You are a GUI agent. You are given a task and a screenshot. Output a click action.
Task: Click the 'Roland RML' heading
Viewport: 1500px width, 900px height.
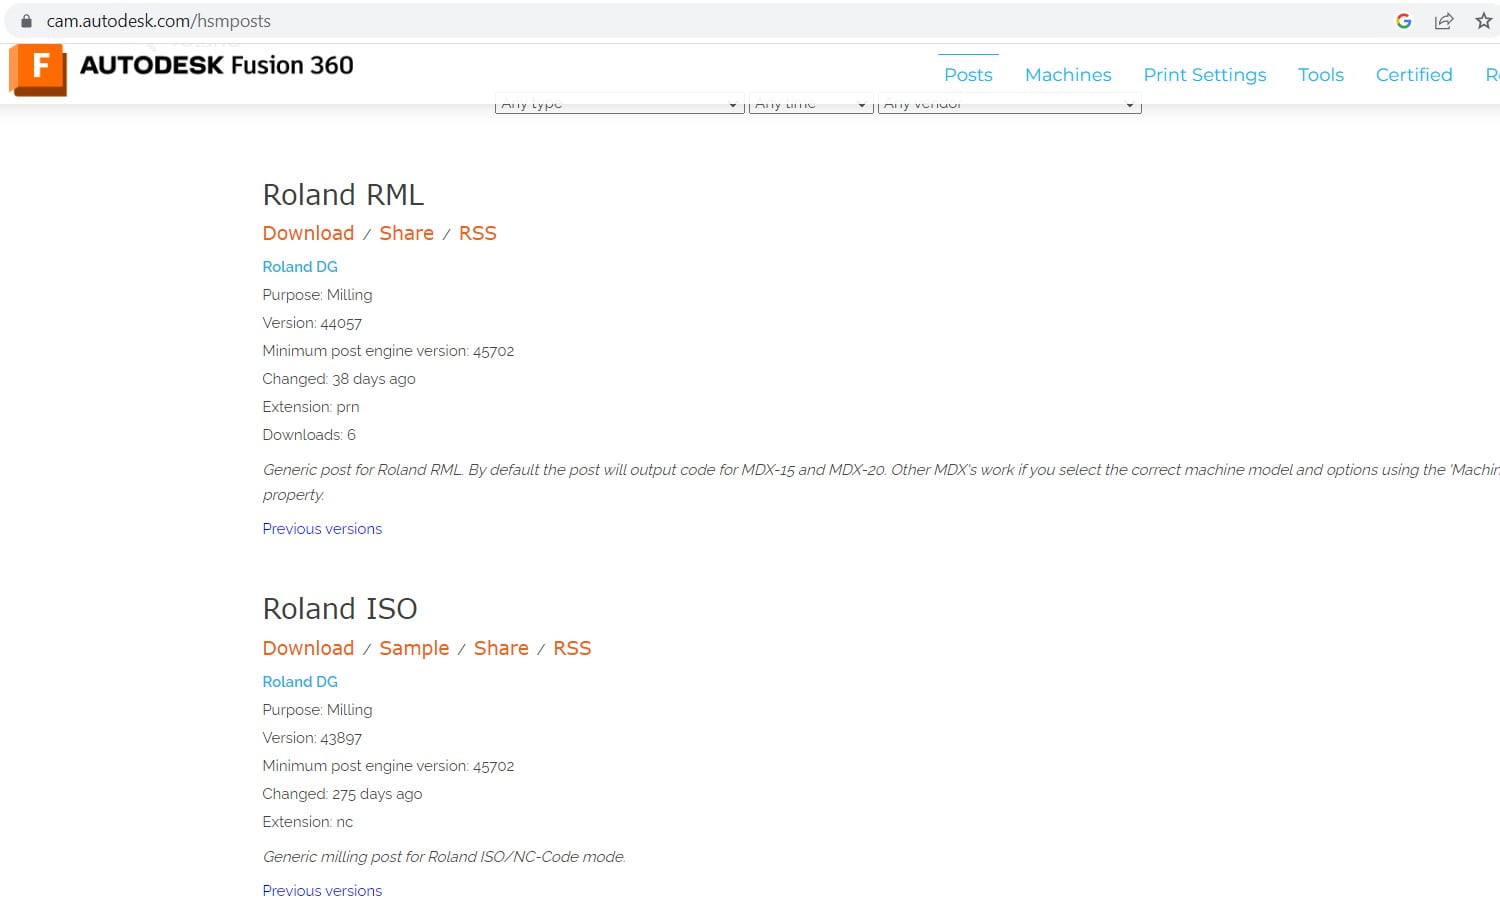click(343, 195)
